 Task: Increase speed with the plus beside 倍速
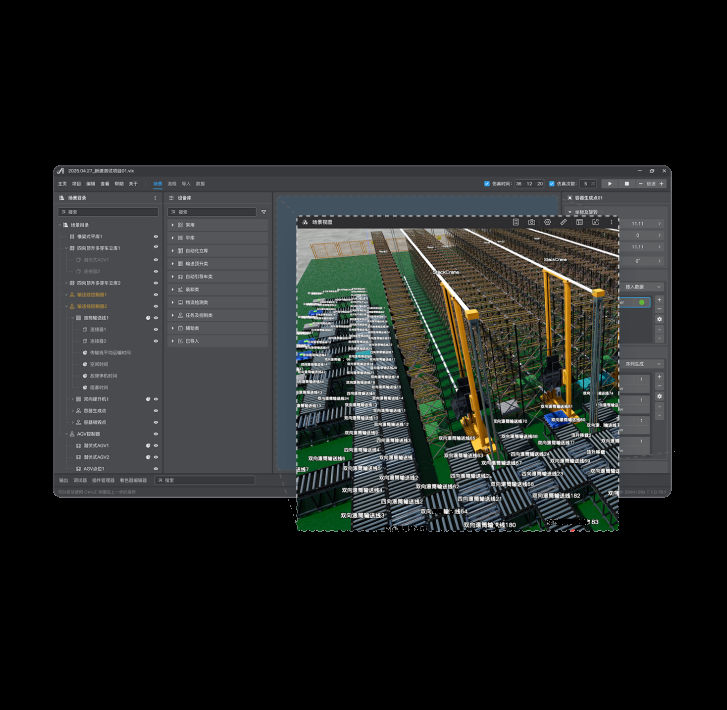(x=661, y=184)
